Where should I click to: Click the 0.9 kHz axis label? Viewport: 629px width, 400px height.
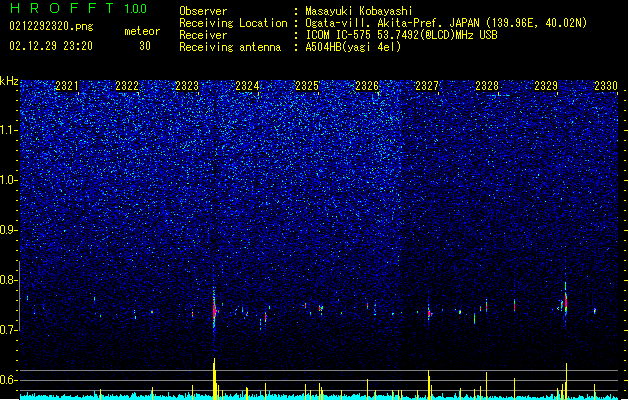(9, 230)
